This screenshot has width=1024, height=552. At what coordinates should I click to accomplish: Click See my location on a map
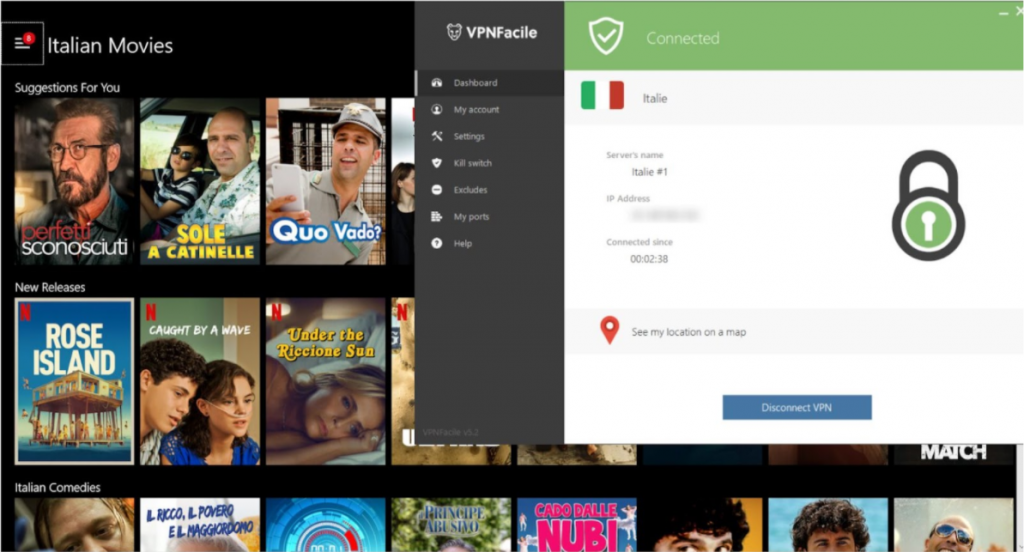[x=688, y=332]
